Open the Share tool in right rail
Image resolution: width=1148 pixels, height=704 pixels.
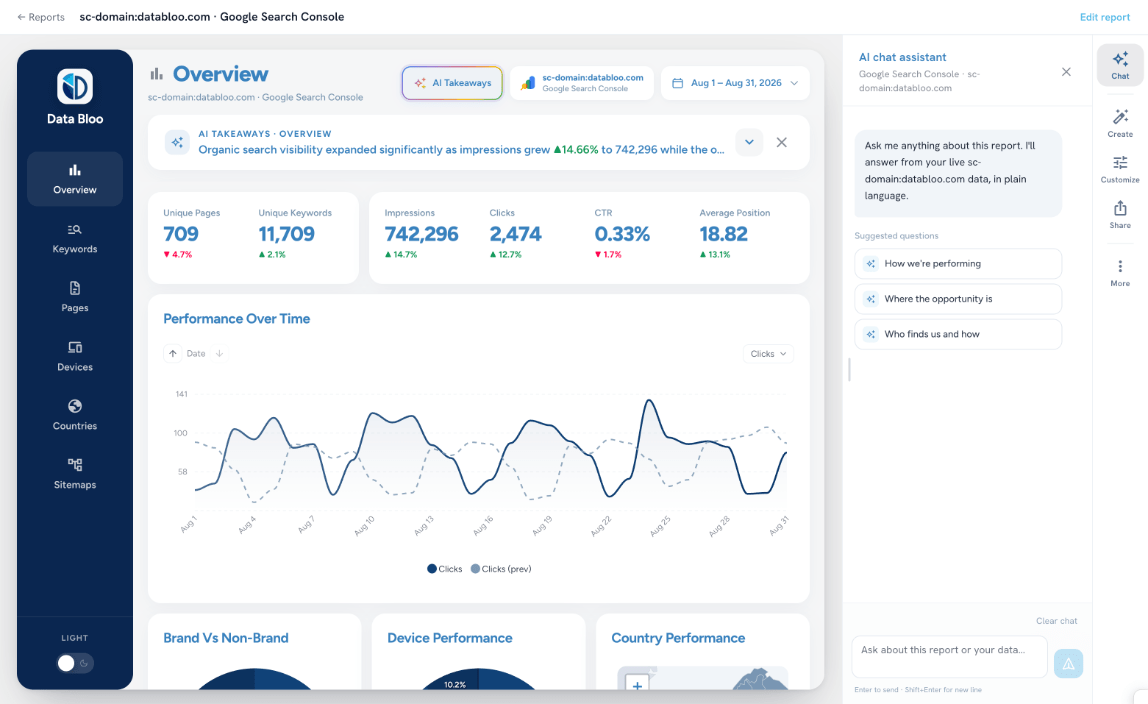point(1120,215)
